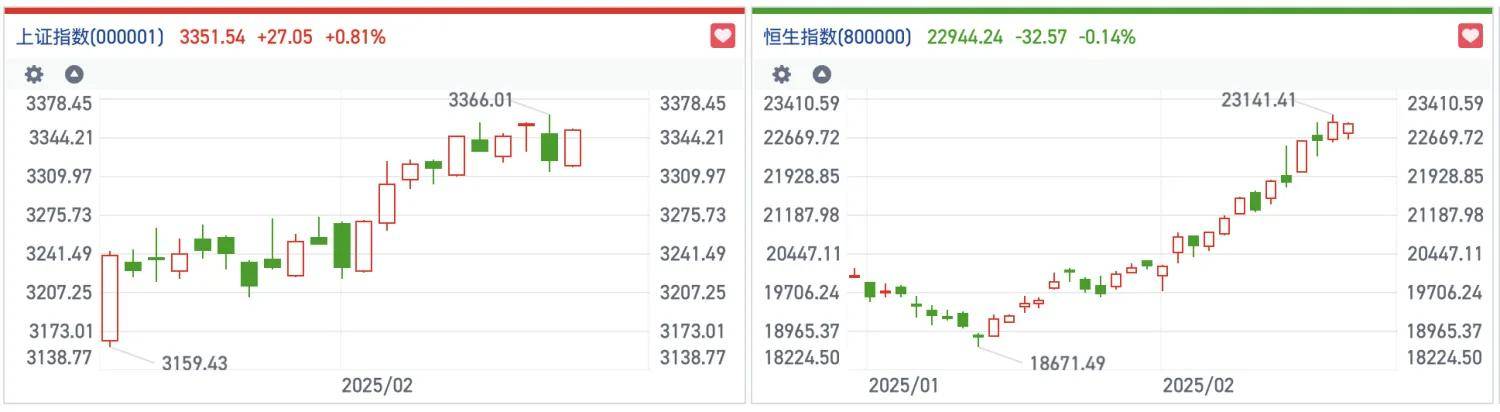Select the 3159.43 low price label

[194, 364]
